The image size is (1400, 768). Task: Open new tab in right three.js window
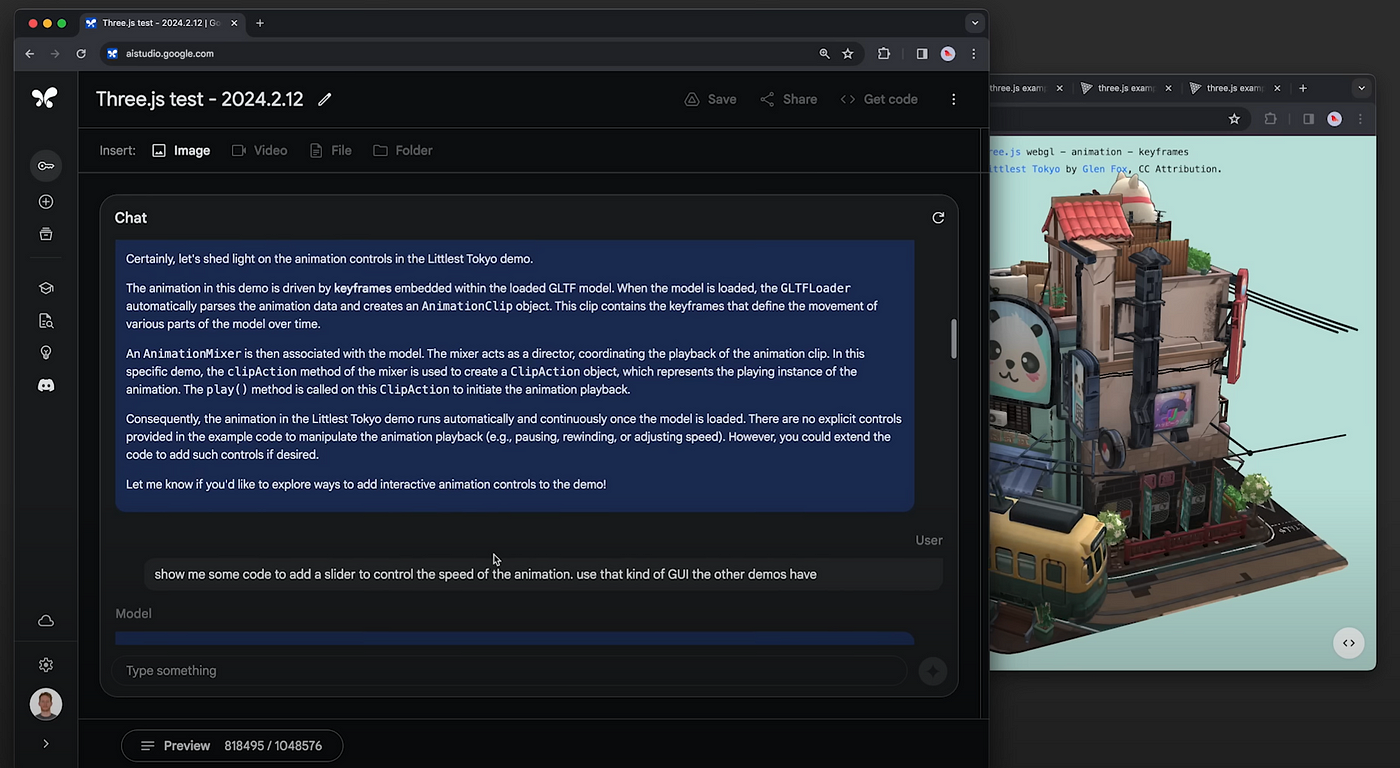point(1303,88)
